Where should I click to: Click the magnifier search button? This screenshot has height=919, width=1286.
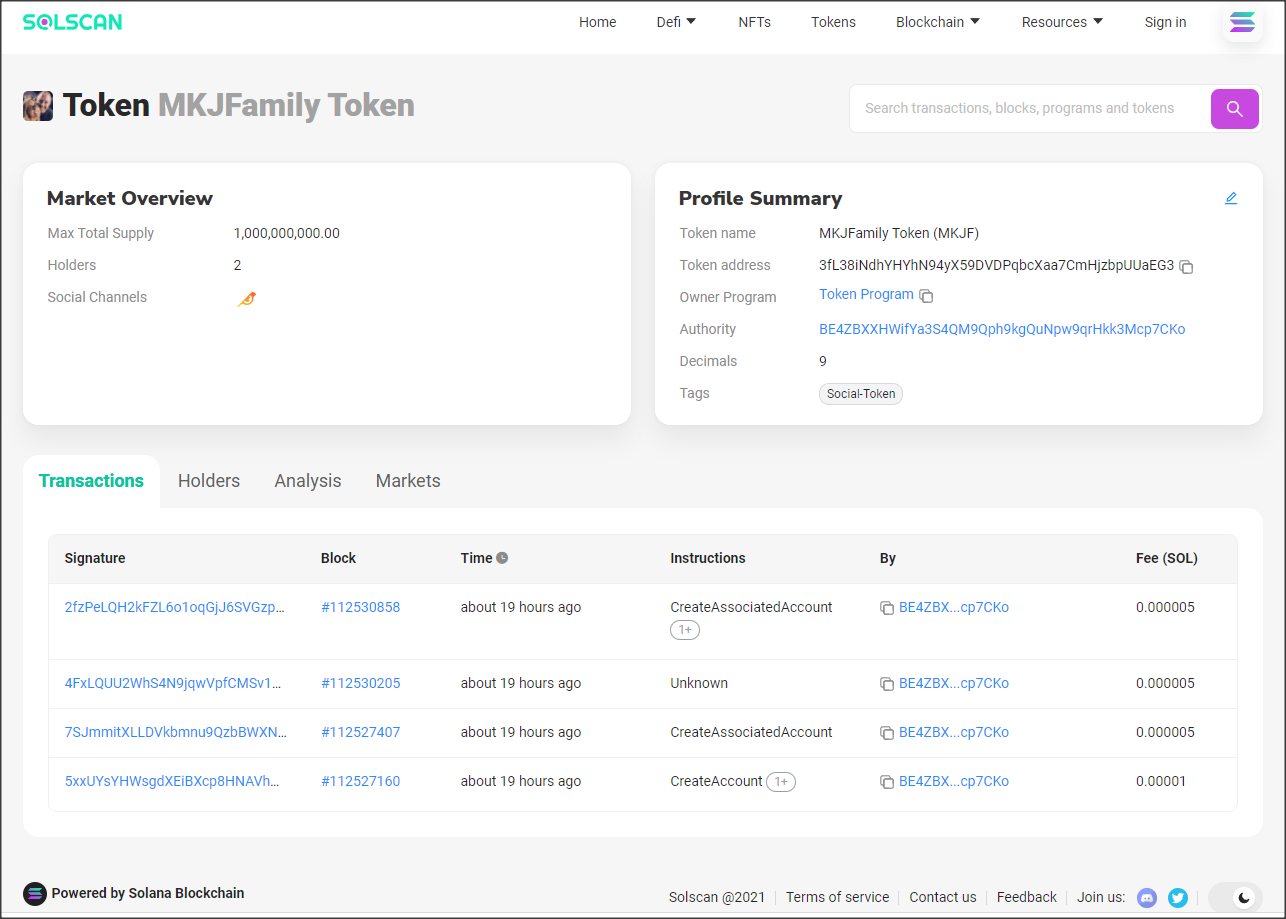[1234, 108]
